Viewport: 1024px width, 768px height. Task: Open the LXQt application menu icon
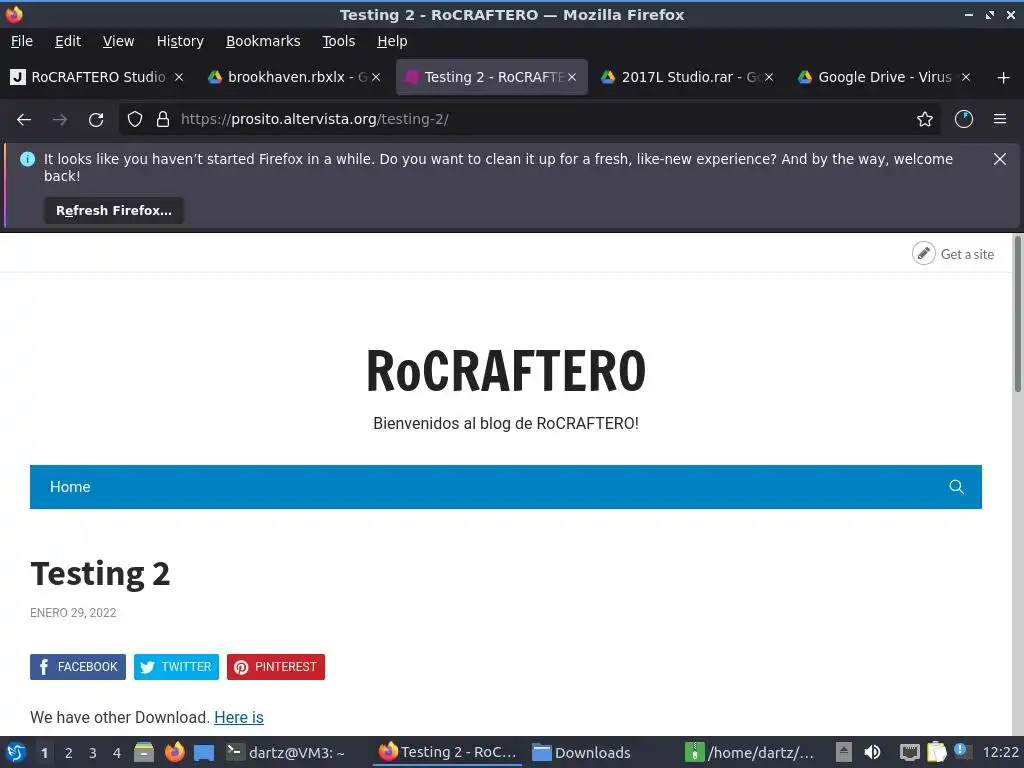point(16,752)
